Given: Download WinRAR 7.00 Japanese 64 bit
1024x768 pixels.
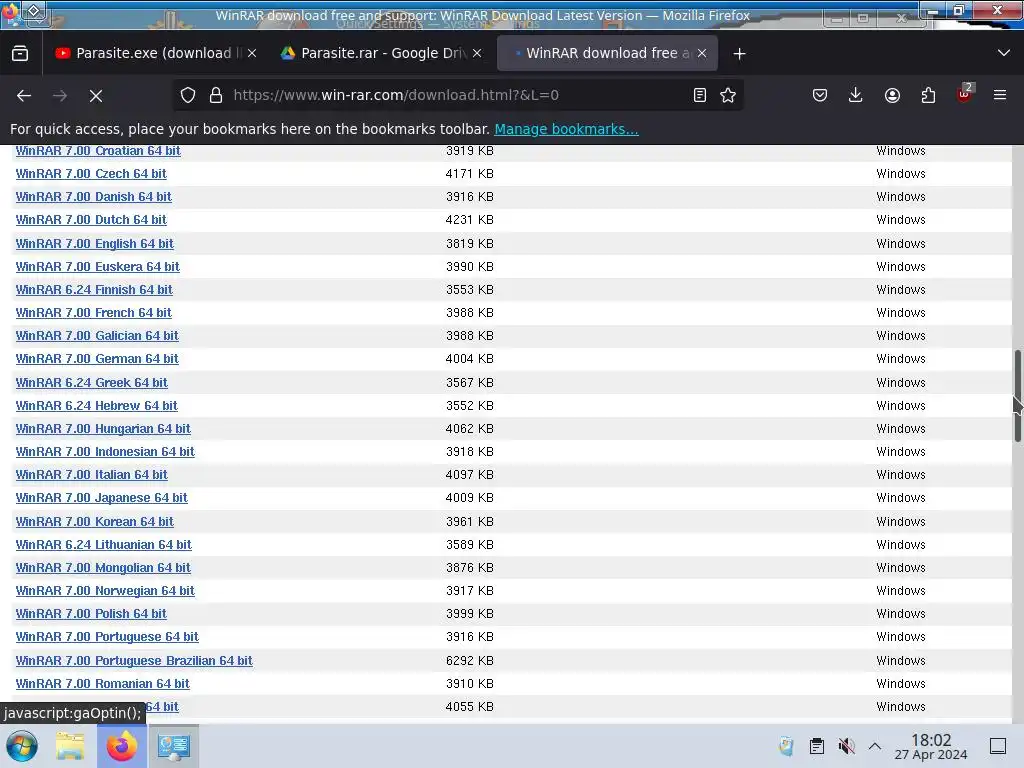Looking at the screenshot, I should 101,498.
